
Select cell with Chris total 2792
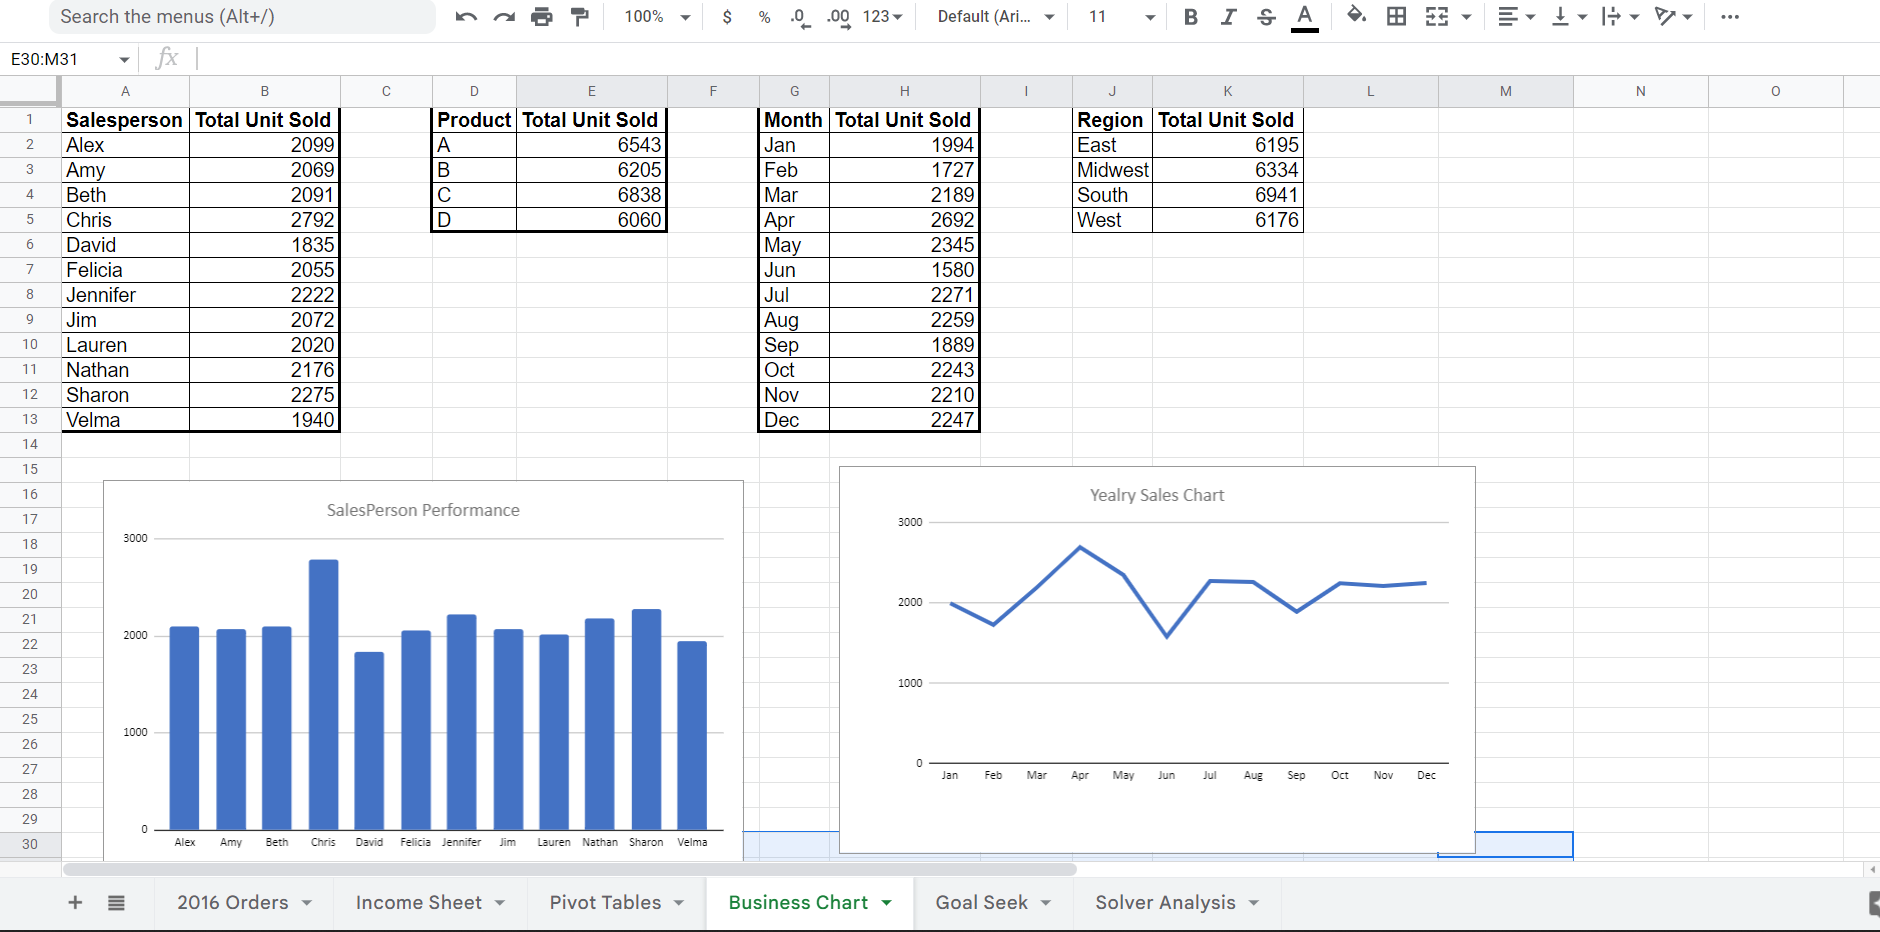pos(264,220)
